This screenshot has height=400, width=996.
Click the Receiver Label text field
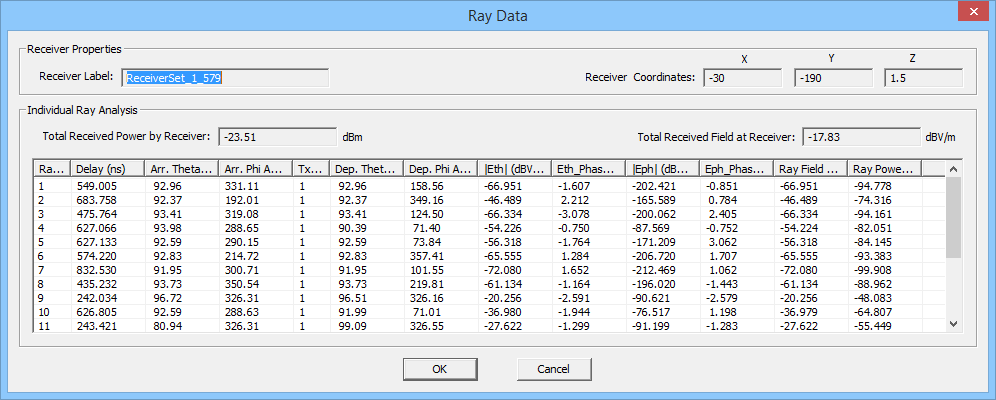tap(225, 77)
